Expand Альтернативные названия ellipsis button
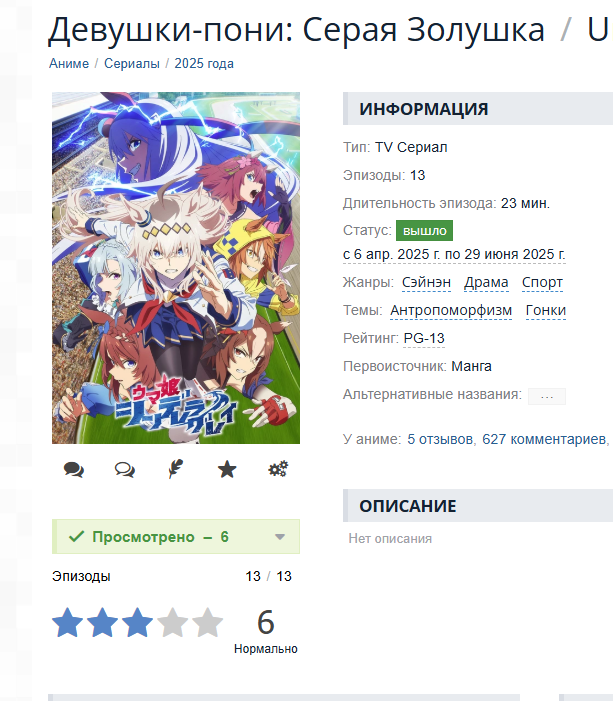Image resolution: width=613 pixels, height=701 pixels. (x=547, y=396)
